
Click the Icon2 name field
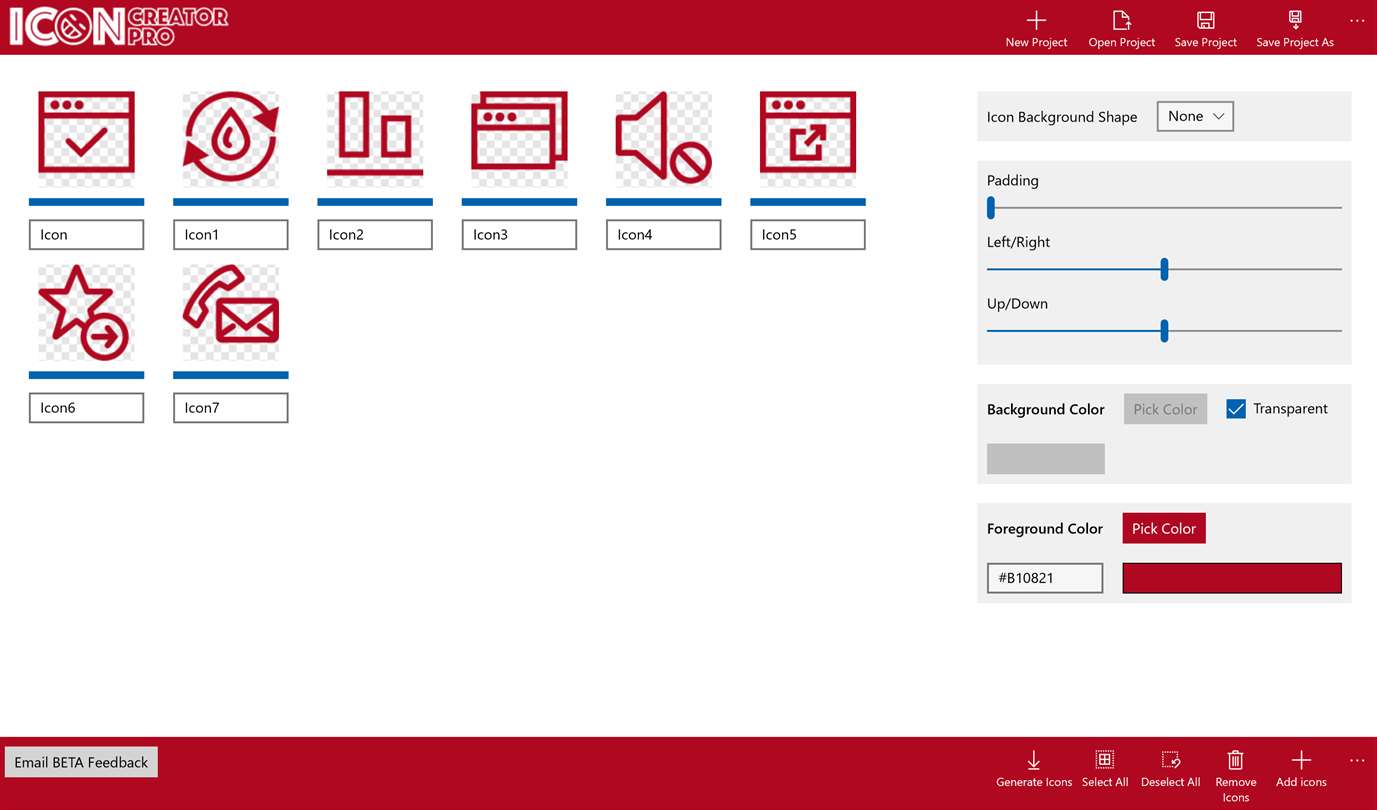[375, 235]
